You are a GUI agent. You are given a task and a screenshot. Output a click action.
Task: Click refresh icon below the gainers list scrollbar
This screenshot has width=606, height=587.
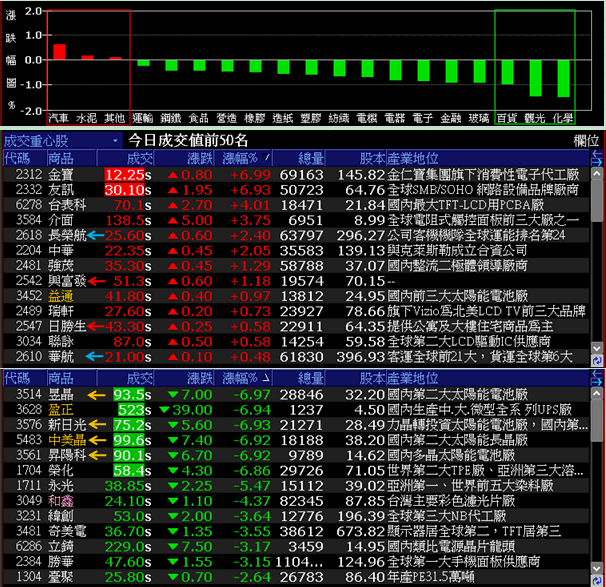pos(597,361)
